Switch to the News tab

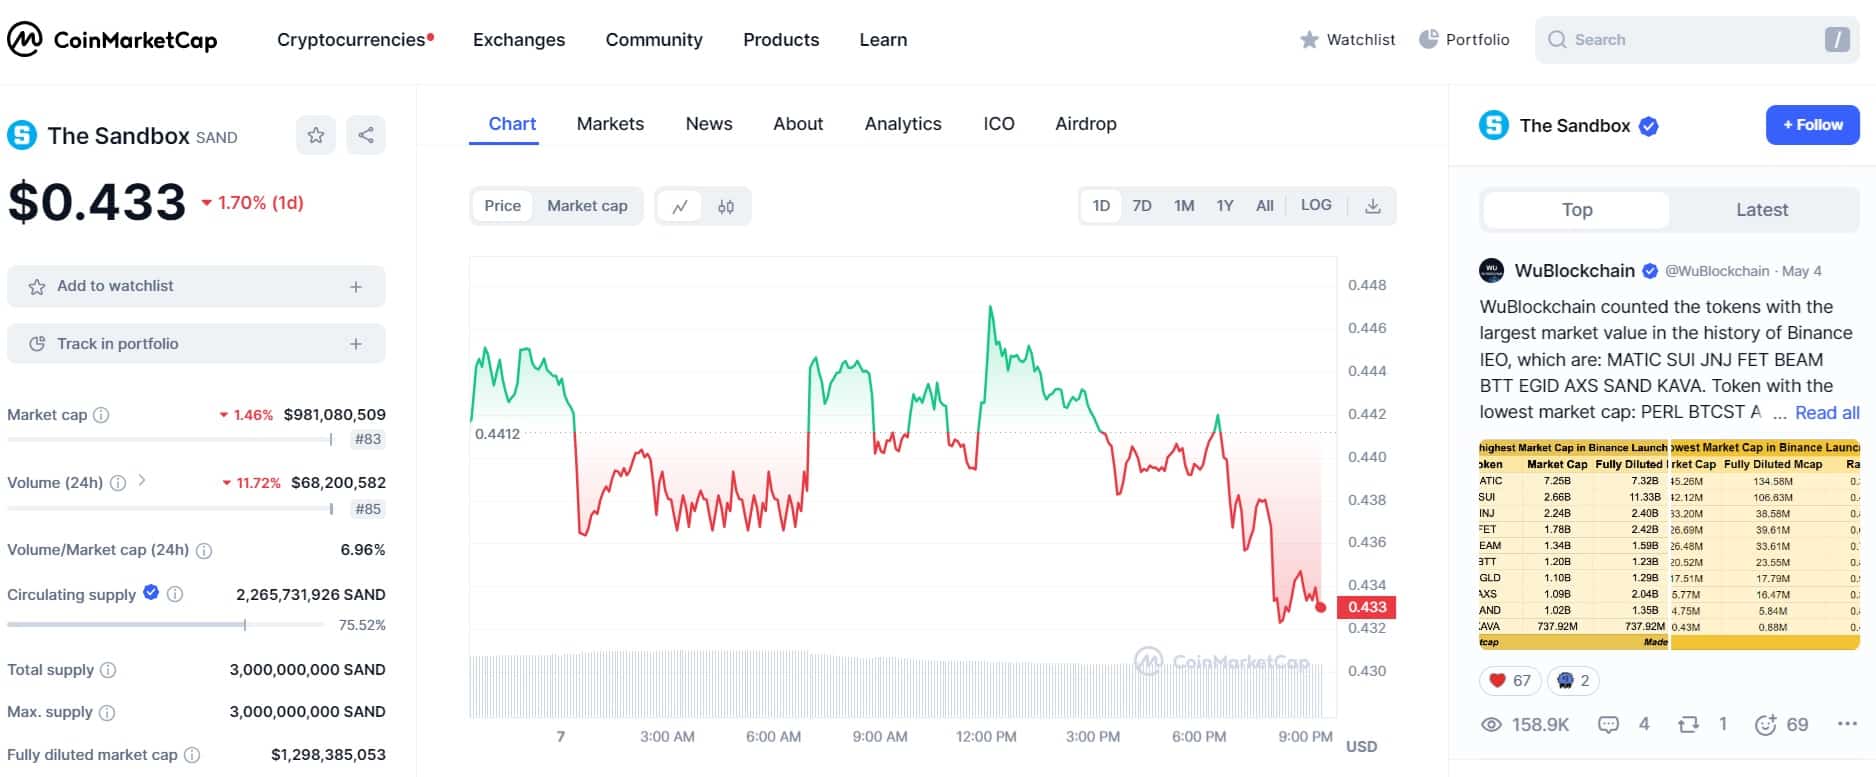click(x=709, y=124)
